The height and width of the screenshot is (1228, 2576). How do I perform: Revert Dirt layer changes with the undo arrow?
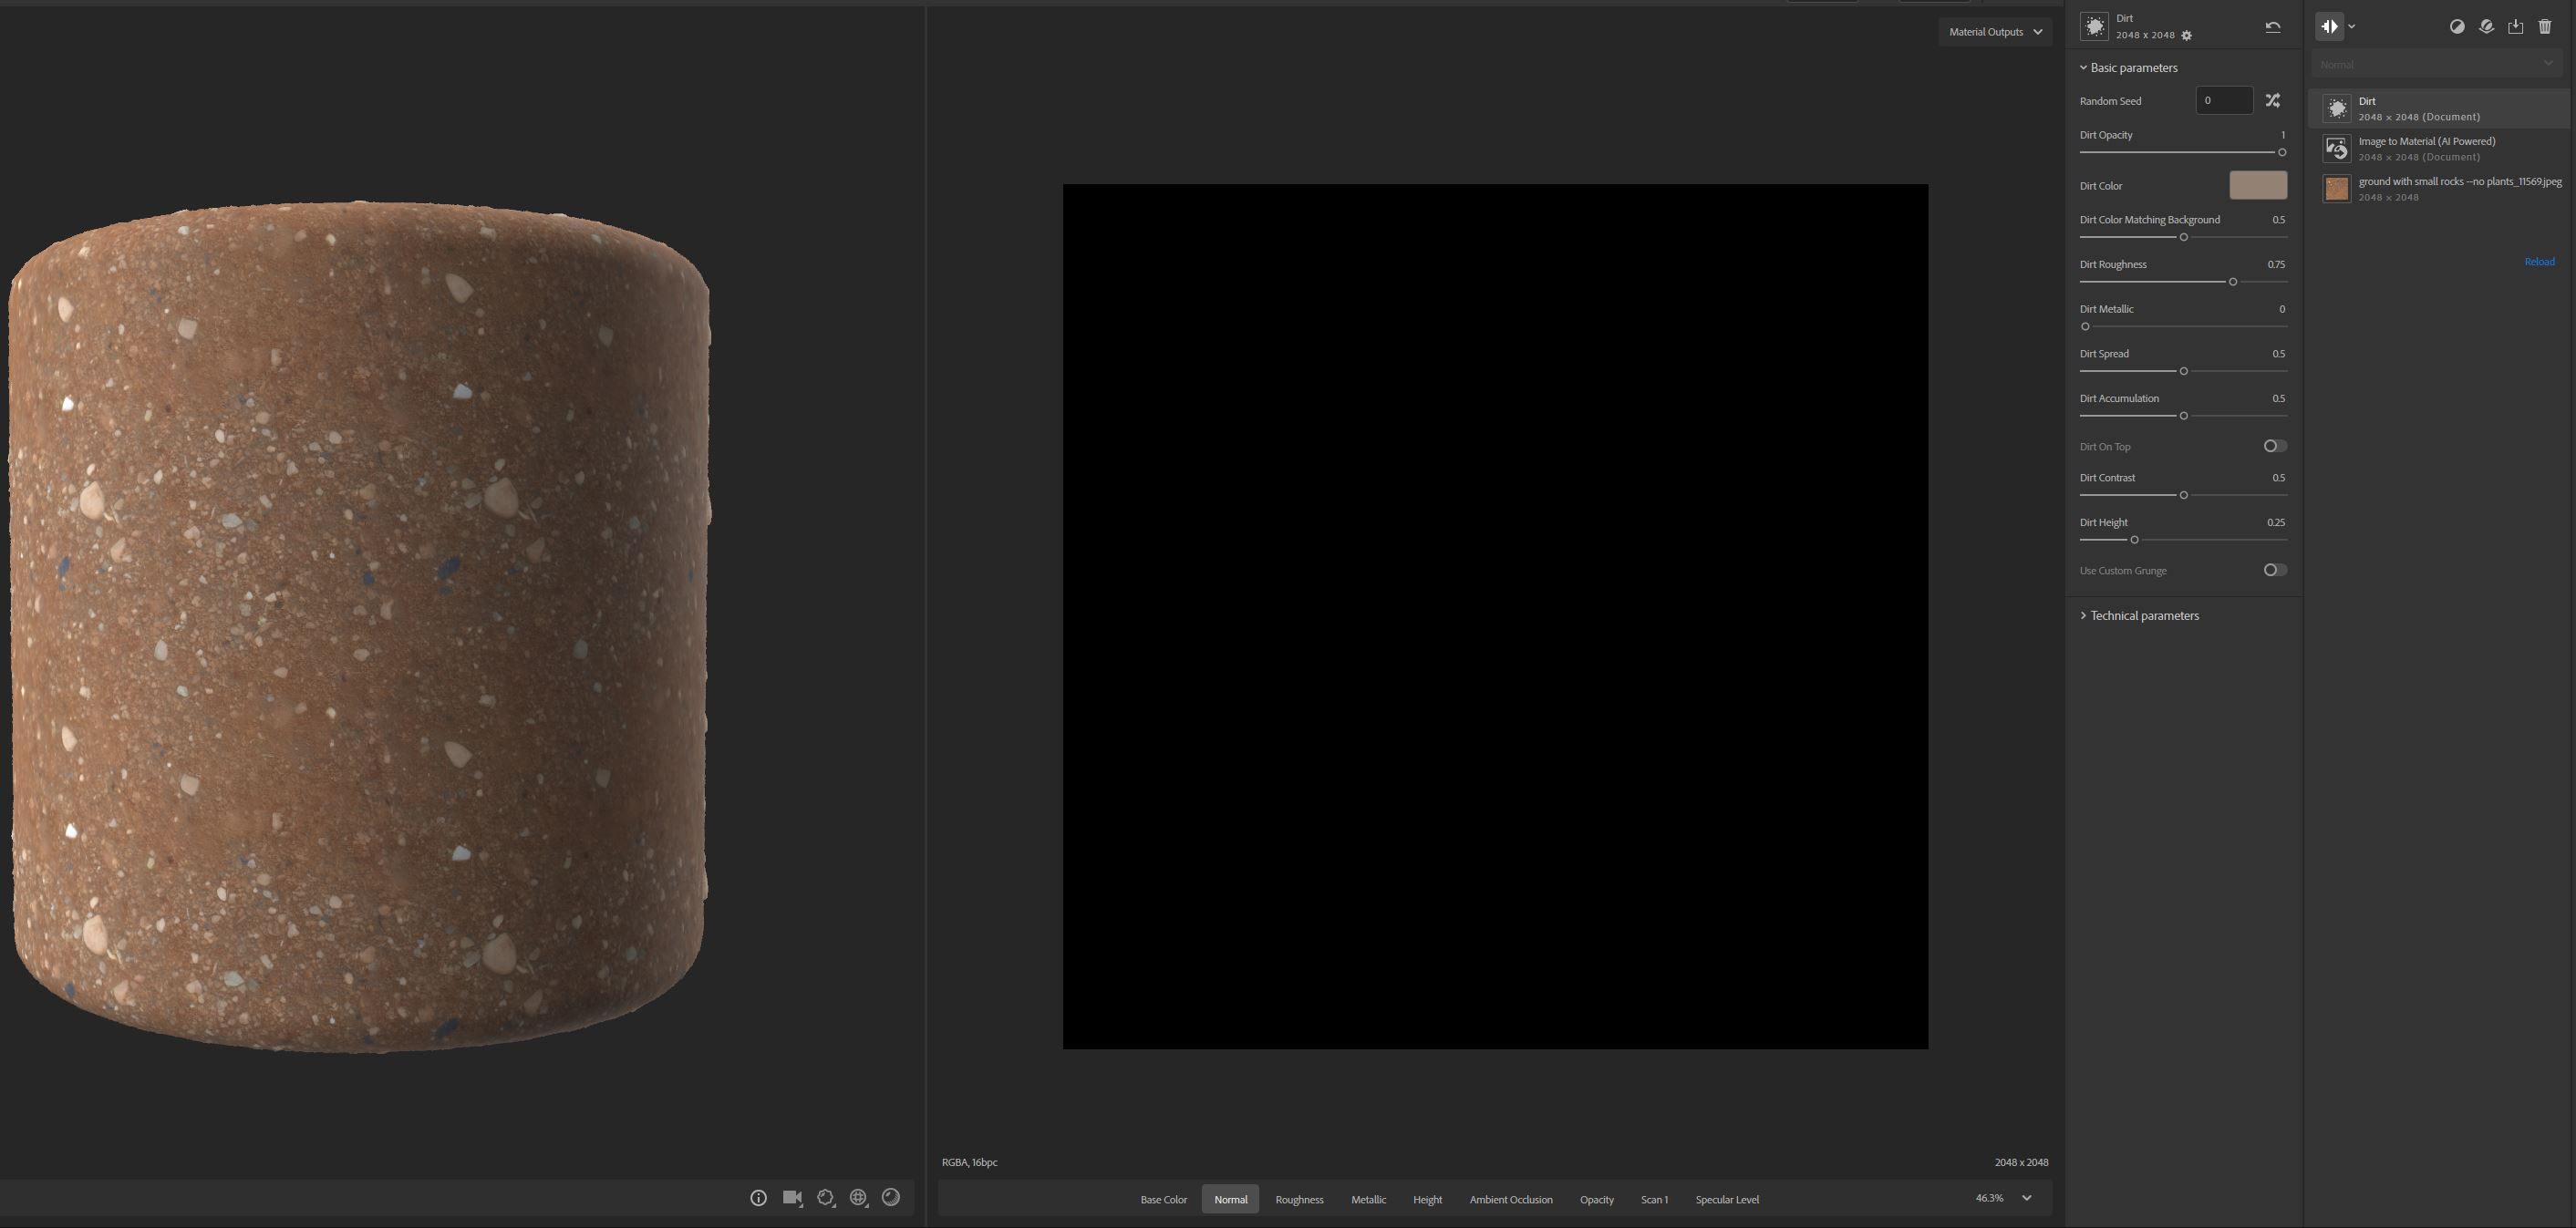coord(2271,26)
